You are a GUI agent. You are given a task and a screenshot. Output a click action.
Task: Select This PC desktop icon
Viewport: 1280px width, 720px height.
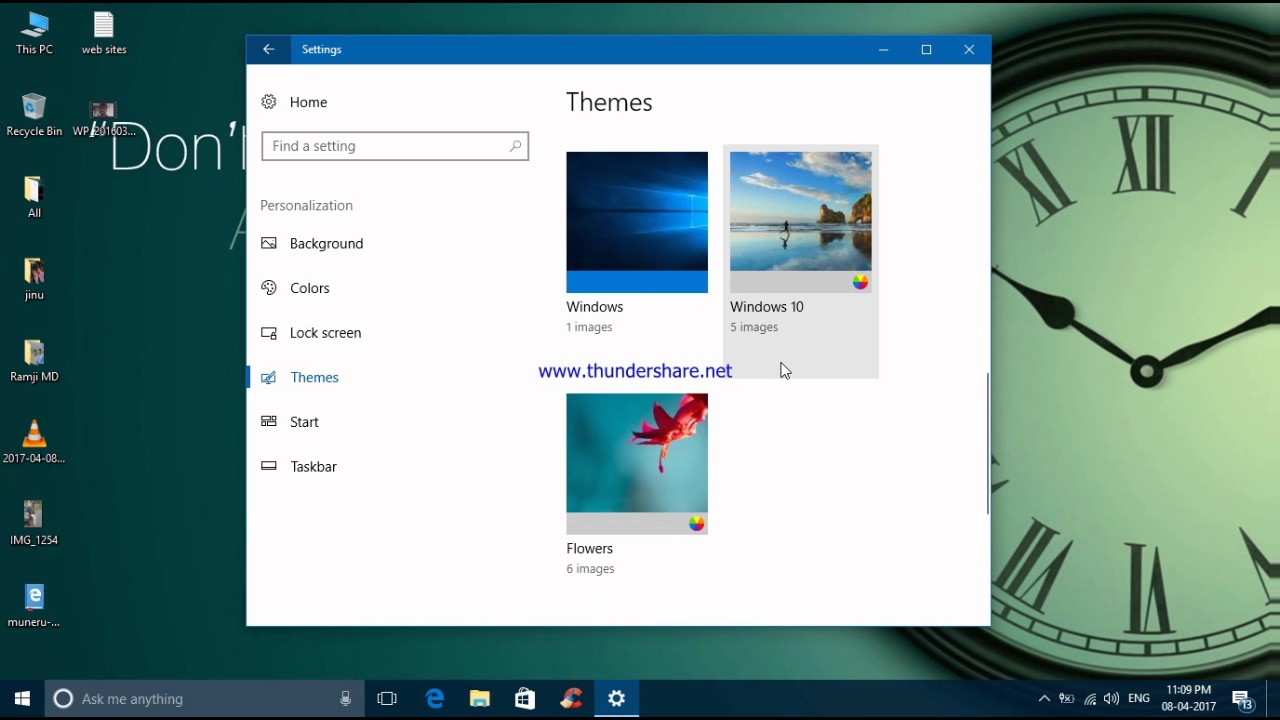pyautogui.click(x=34, y=33)
